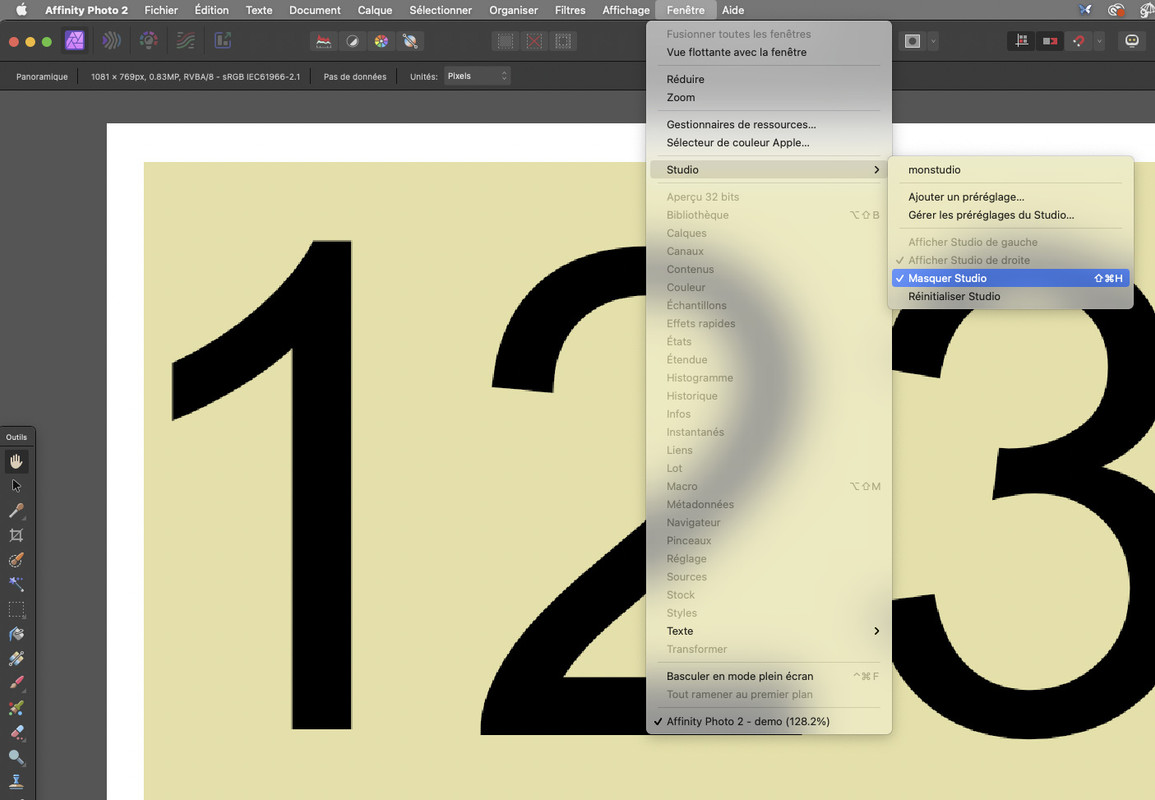Viewport: 1155px width, 800px height.
Task: Select the monstudio preset
Action: 1011,169
